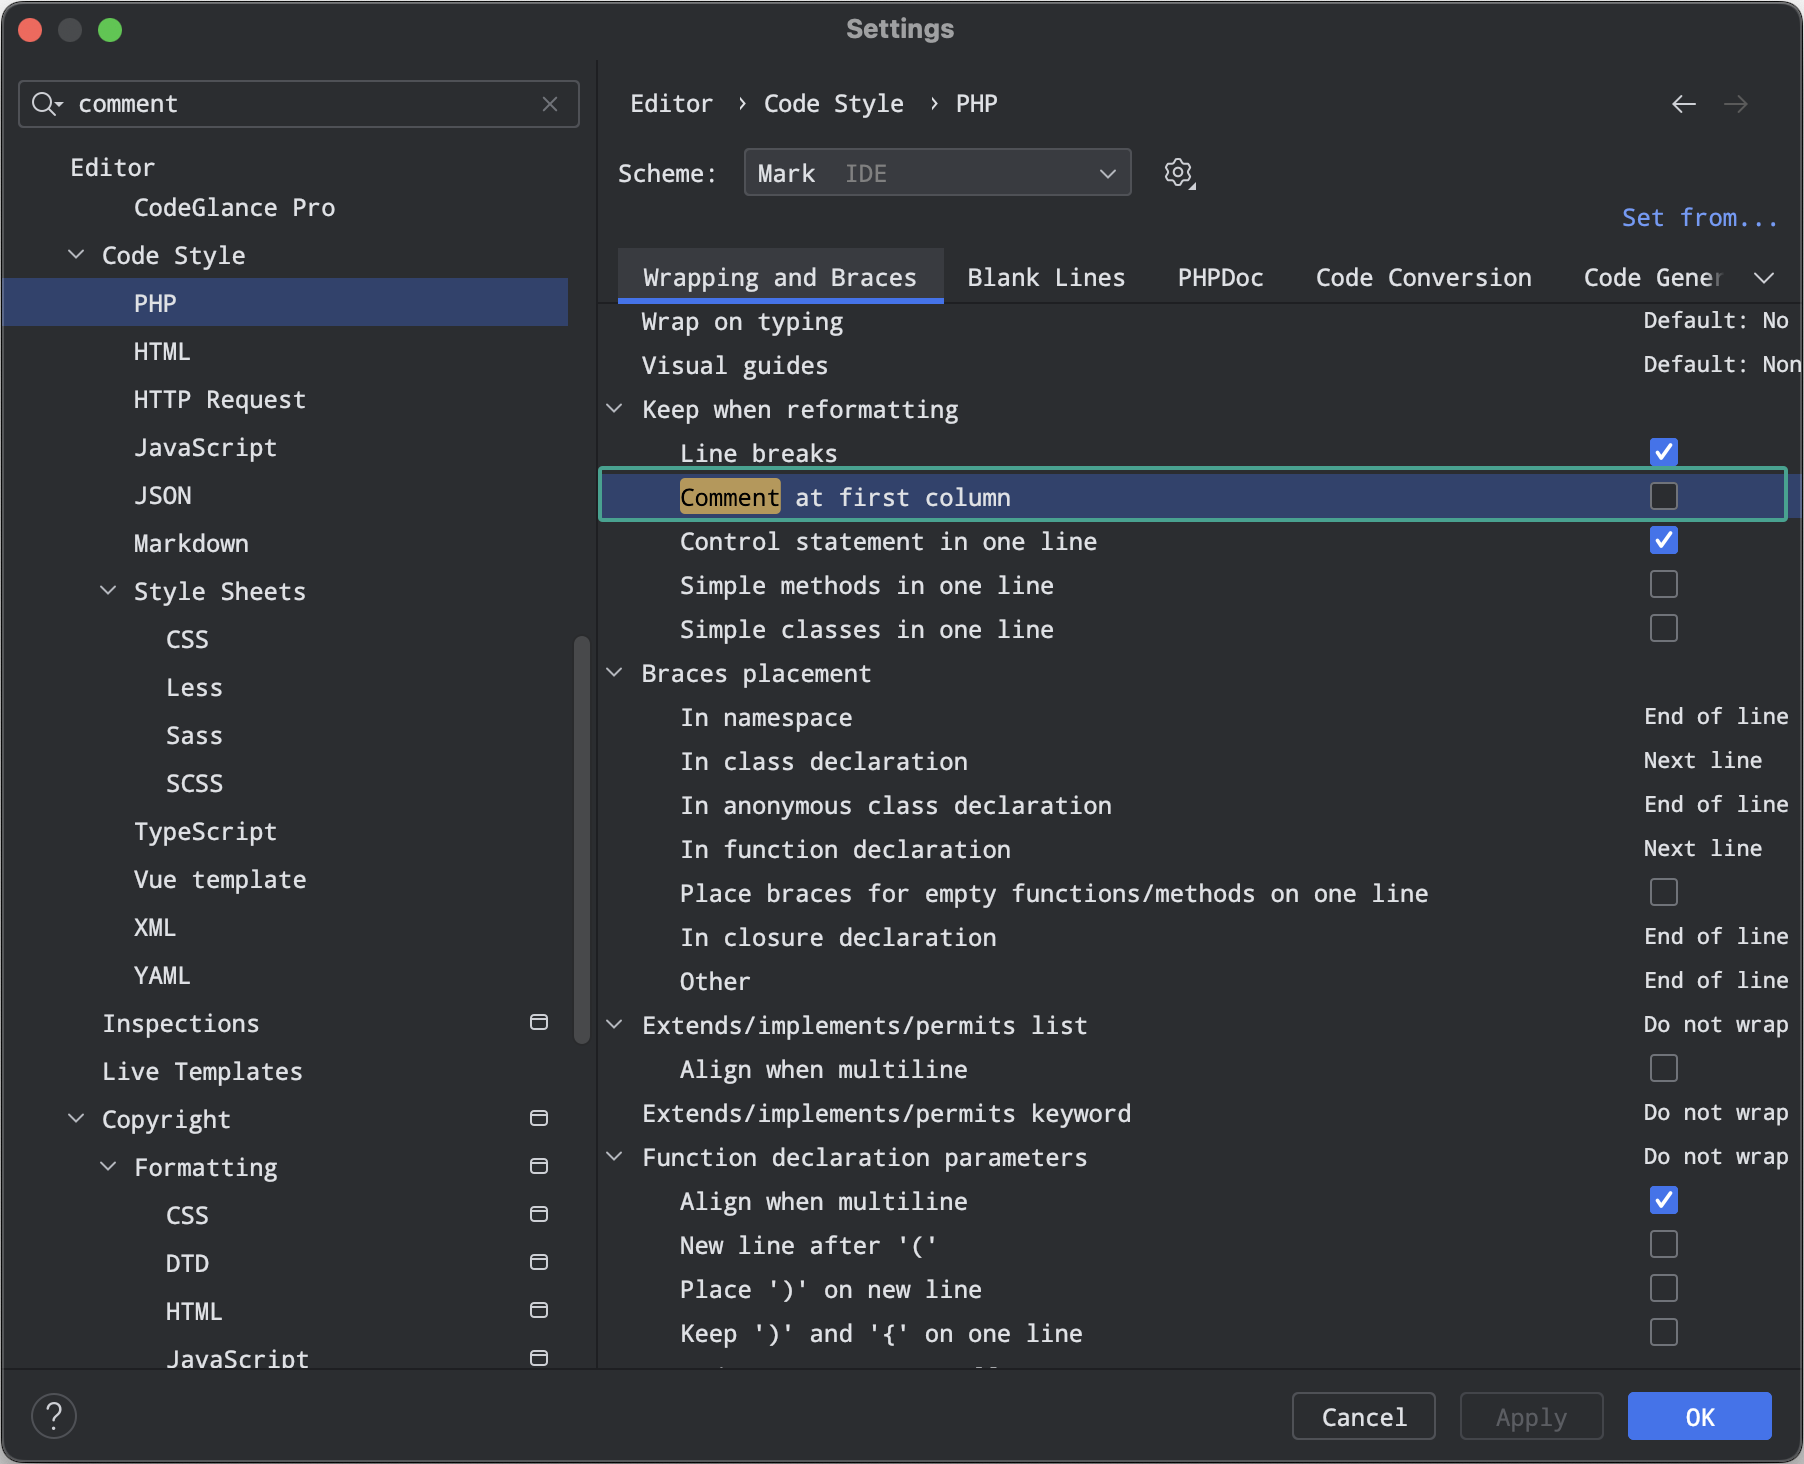
Task: Click the project-level icon next to Inspections
Action: (x=539, y=1023)
